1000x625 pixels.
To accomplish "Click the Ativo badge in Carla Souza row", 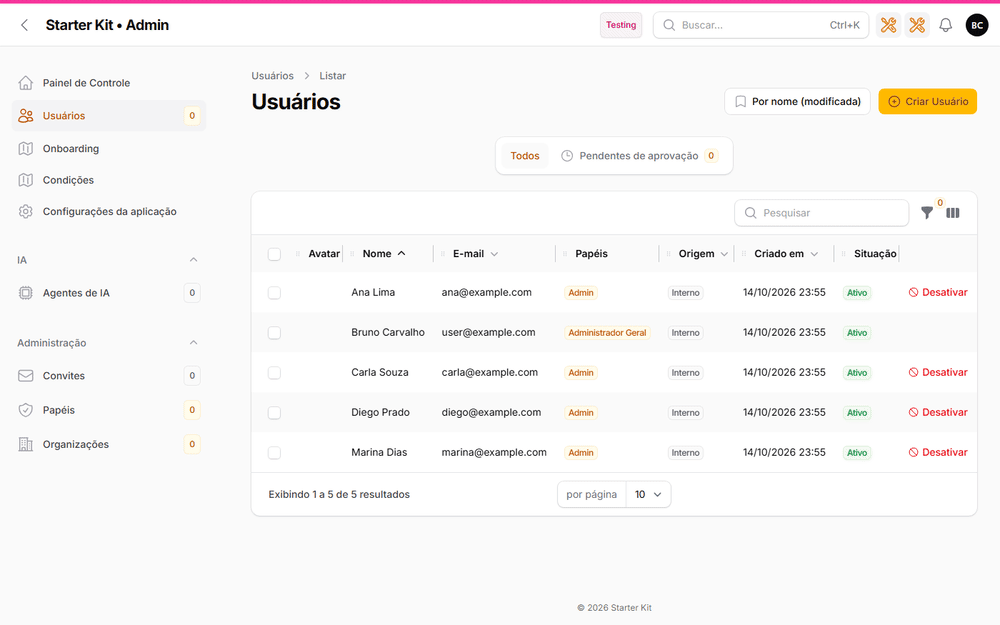I will pos(857,373).
